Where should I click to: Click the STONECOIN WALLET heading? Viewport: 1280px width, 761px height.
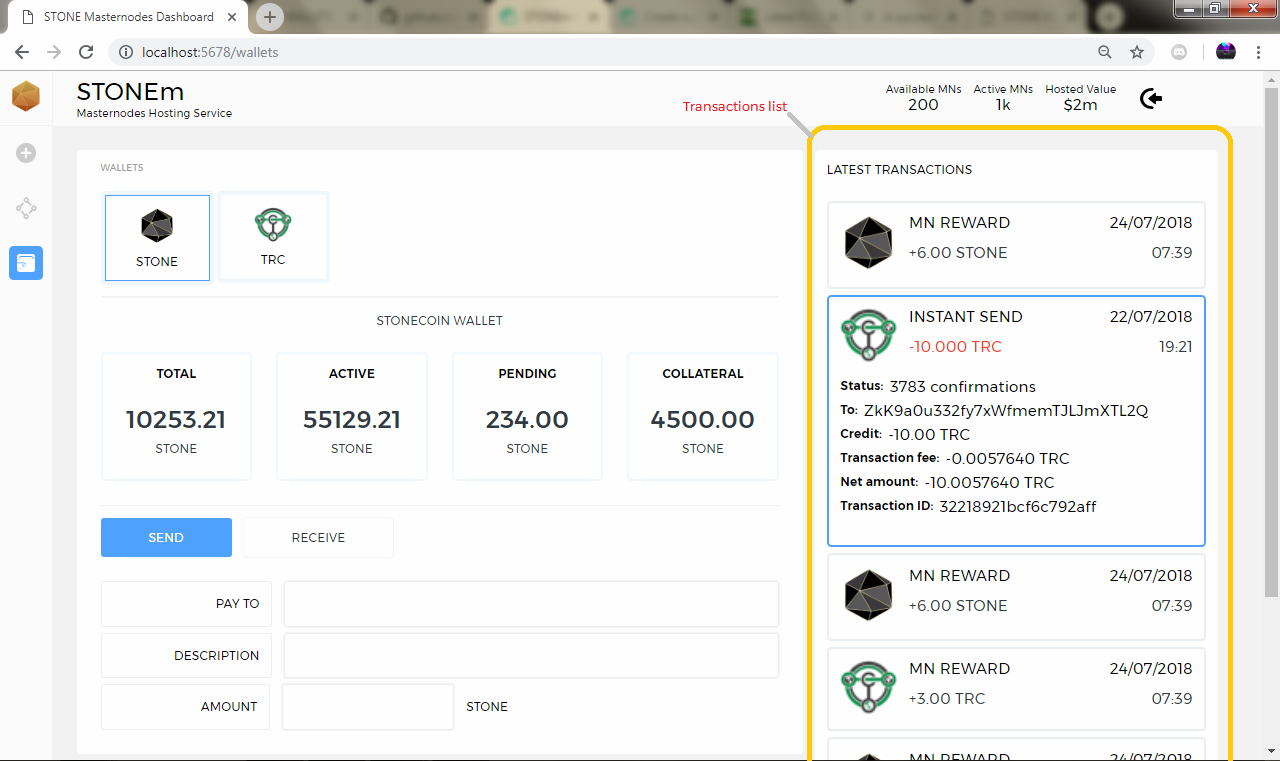click(440, 321)
